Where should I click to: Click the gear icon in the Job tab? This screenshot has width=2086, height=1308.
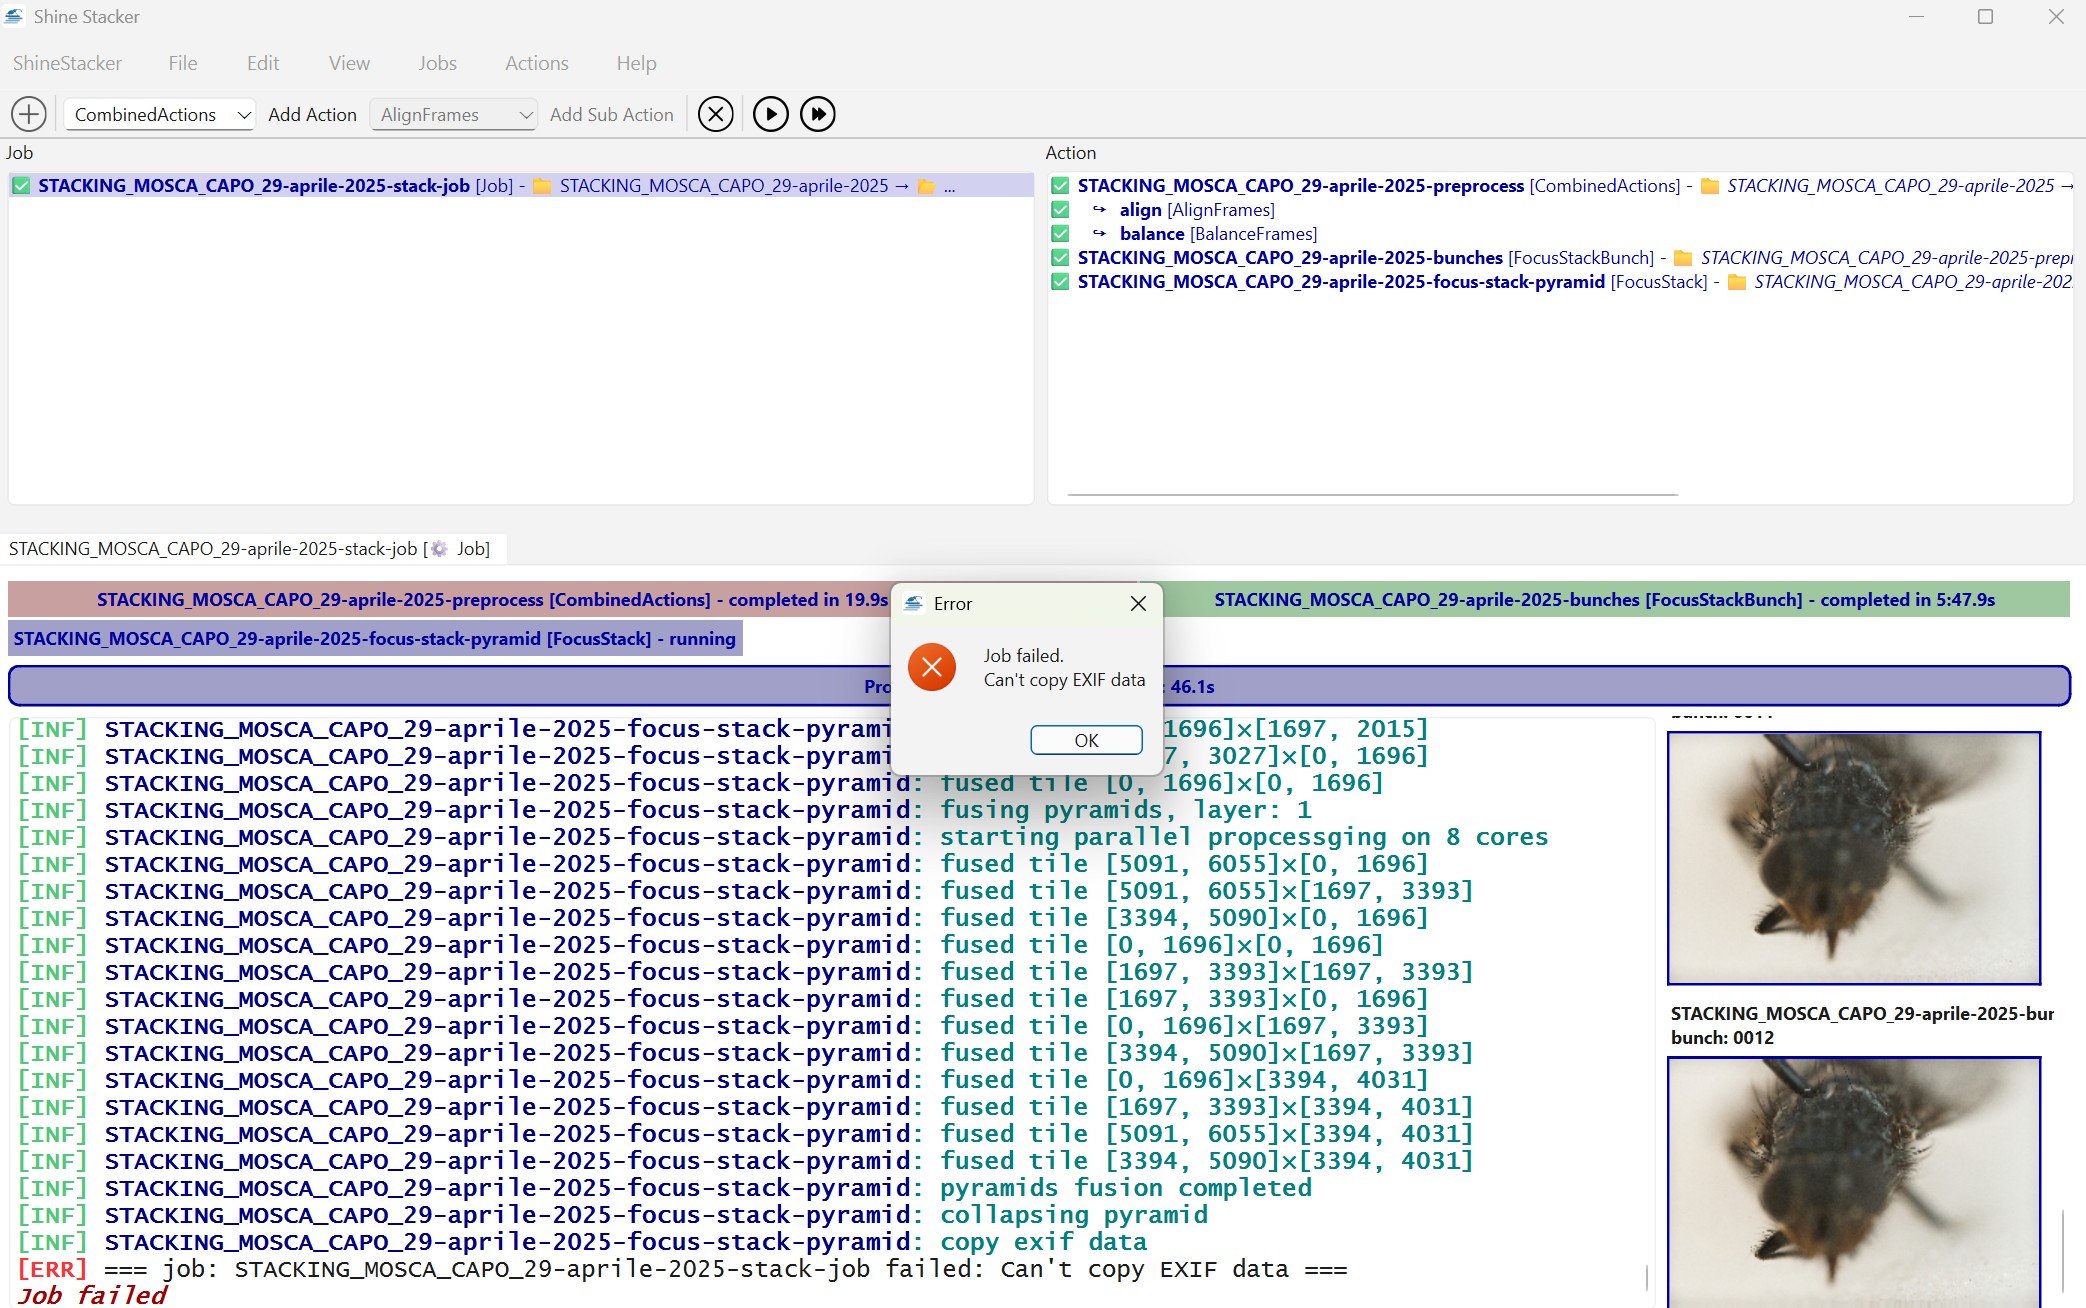pos(439,549)
